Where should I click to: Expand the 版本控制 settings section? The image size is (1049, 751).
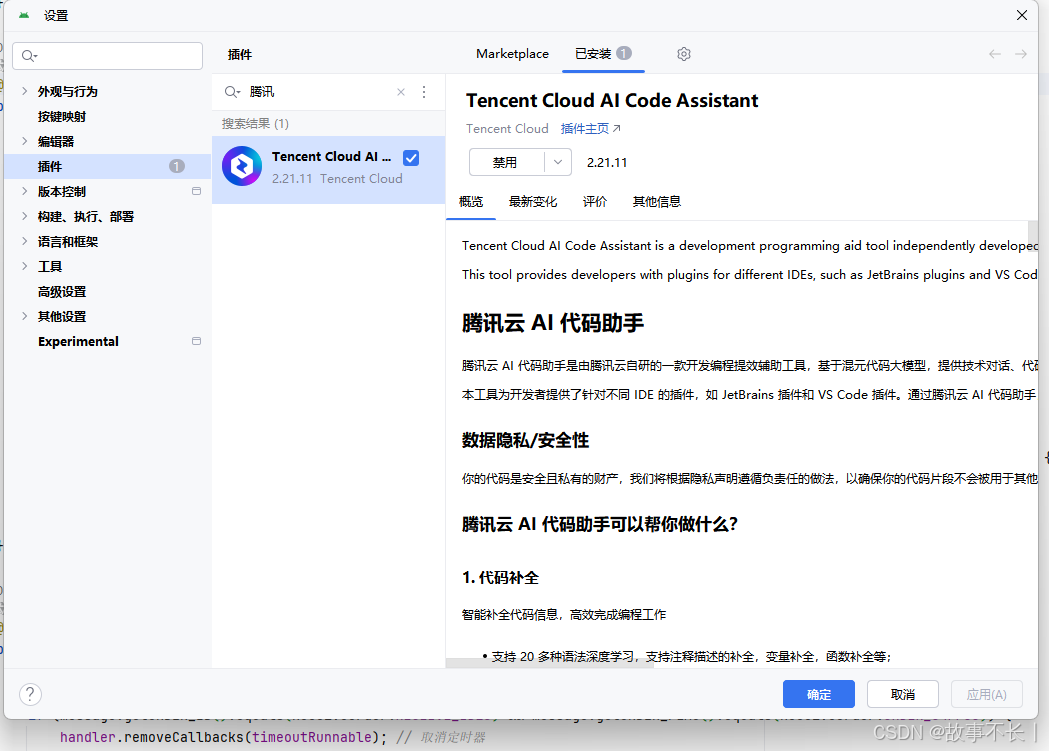[24, 191]
